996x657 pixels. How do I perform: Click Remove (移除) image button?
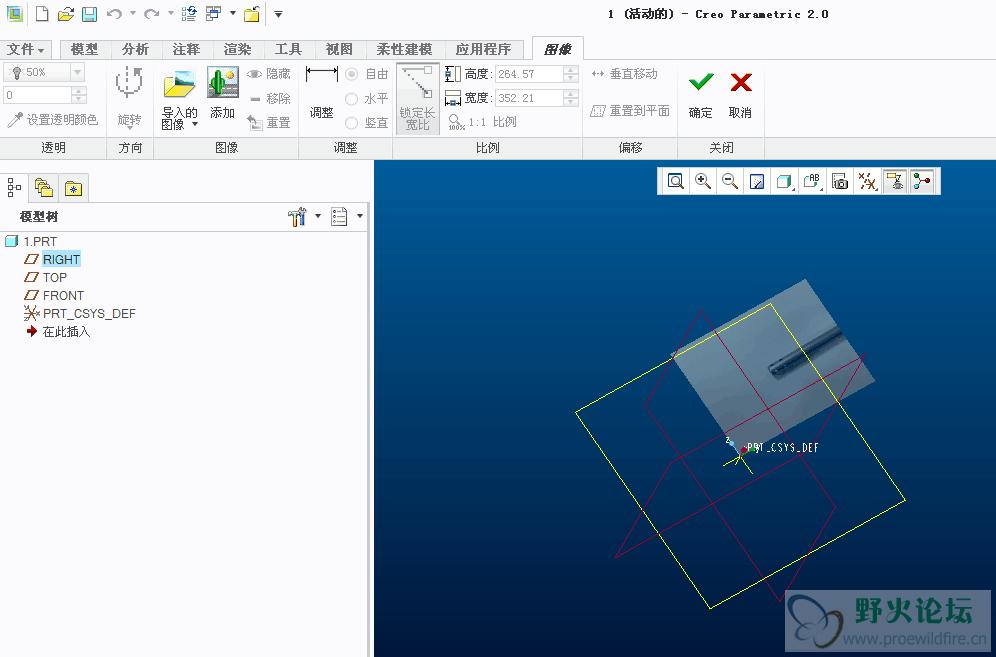[269, 98]
